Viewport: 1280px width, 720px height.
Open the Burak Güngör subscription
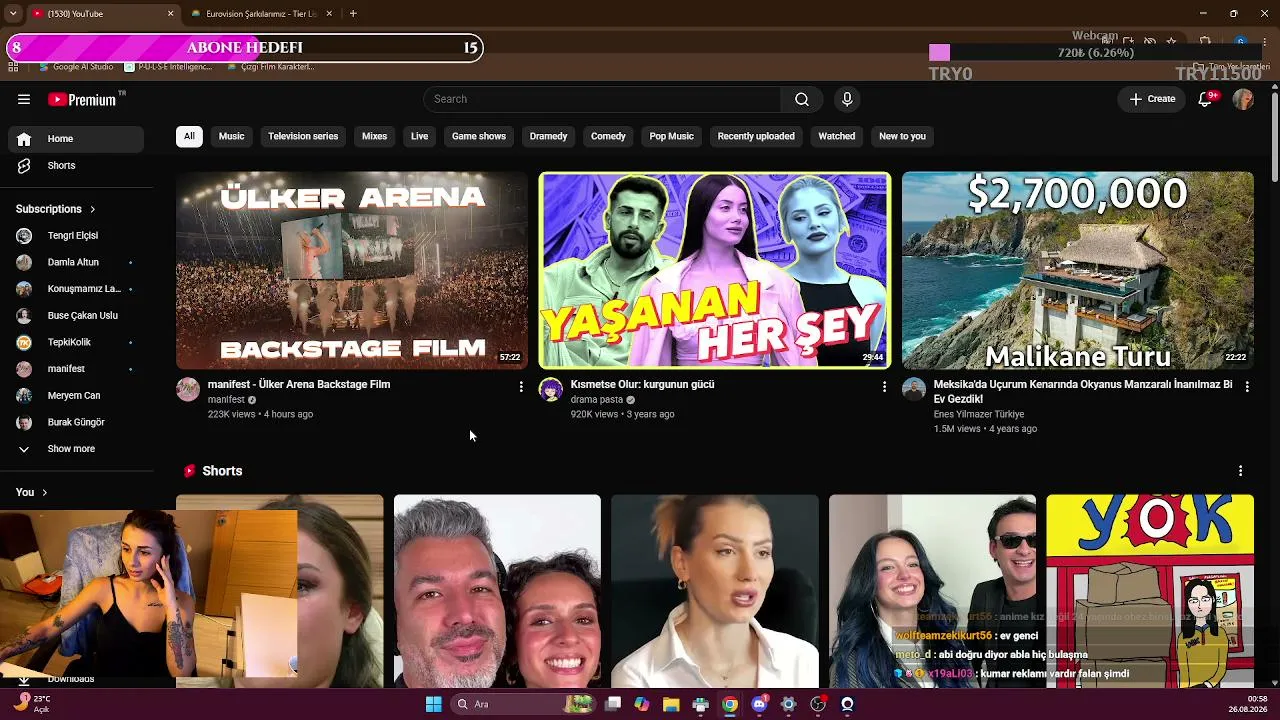click(76, 422)
